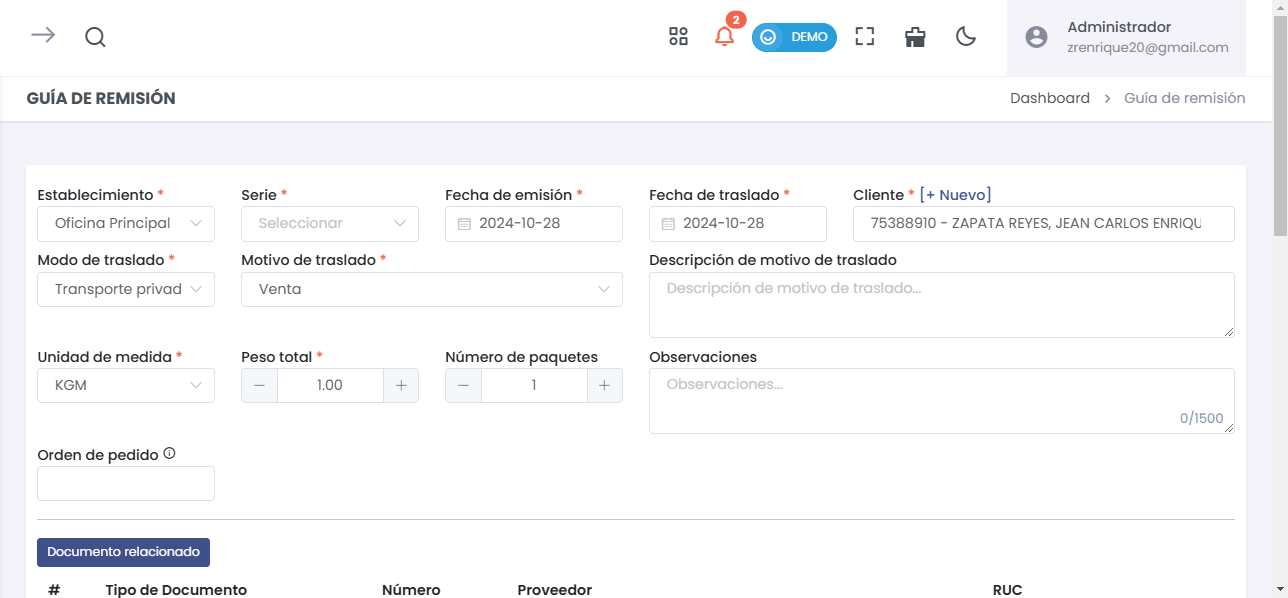
Task: Click the [+ Nuevo] cliente link
Action: pos(956,194)
